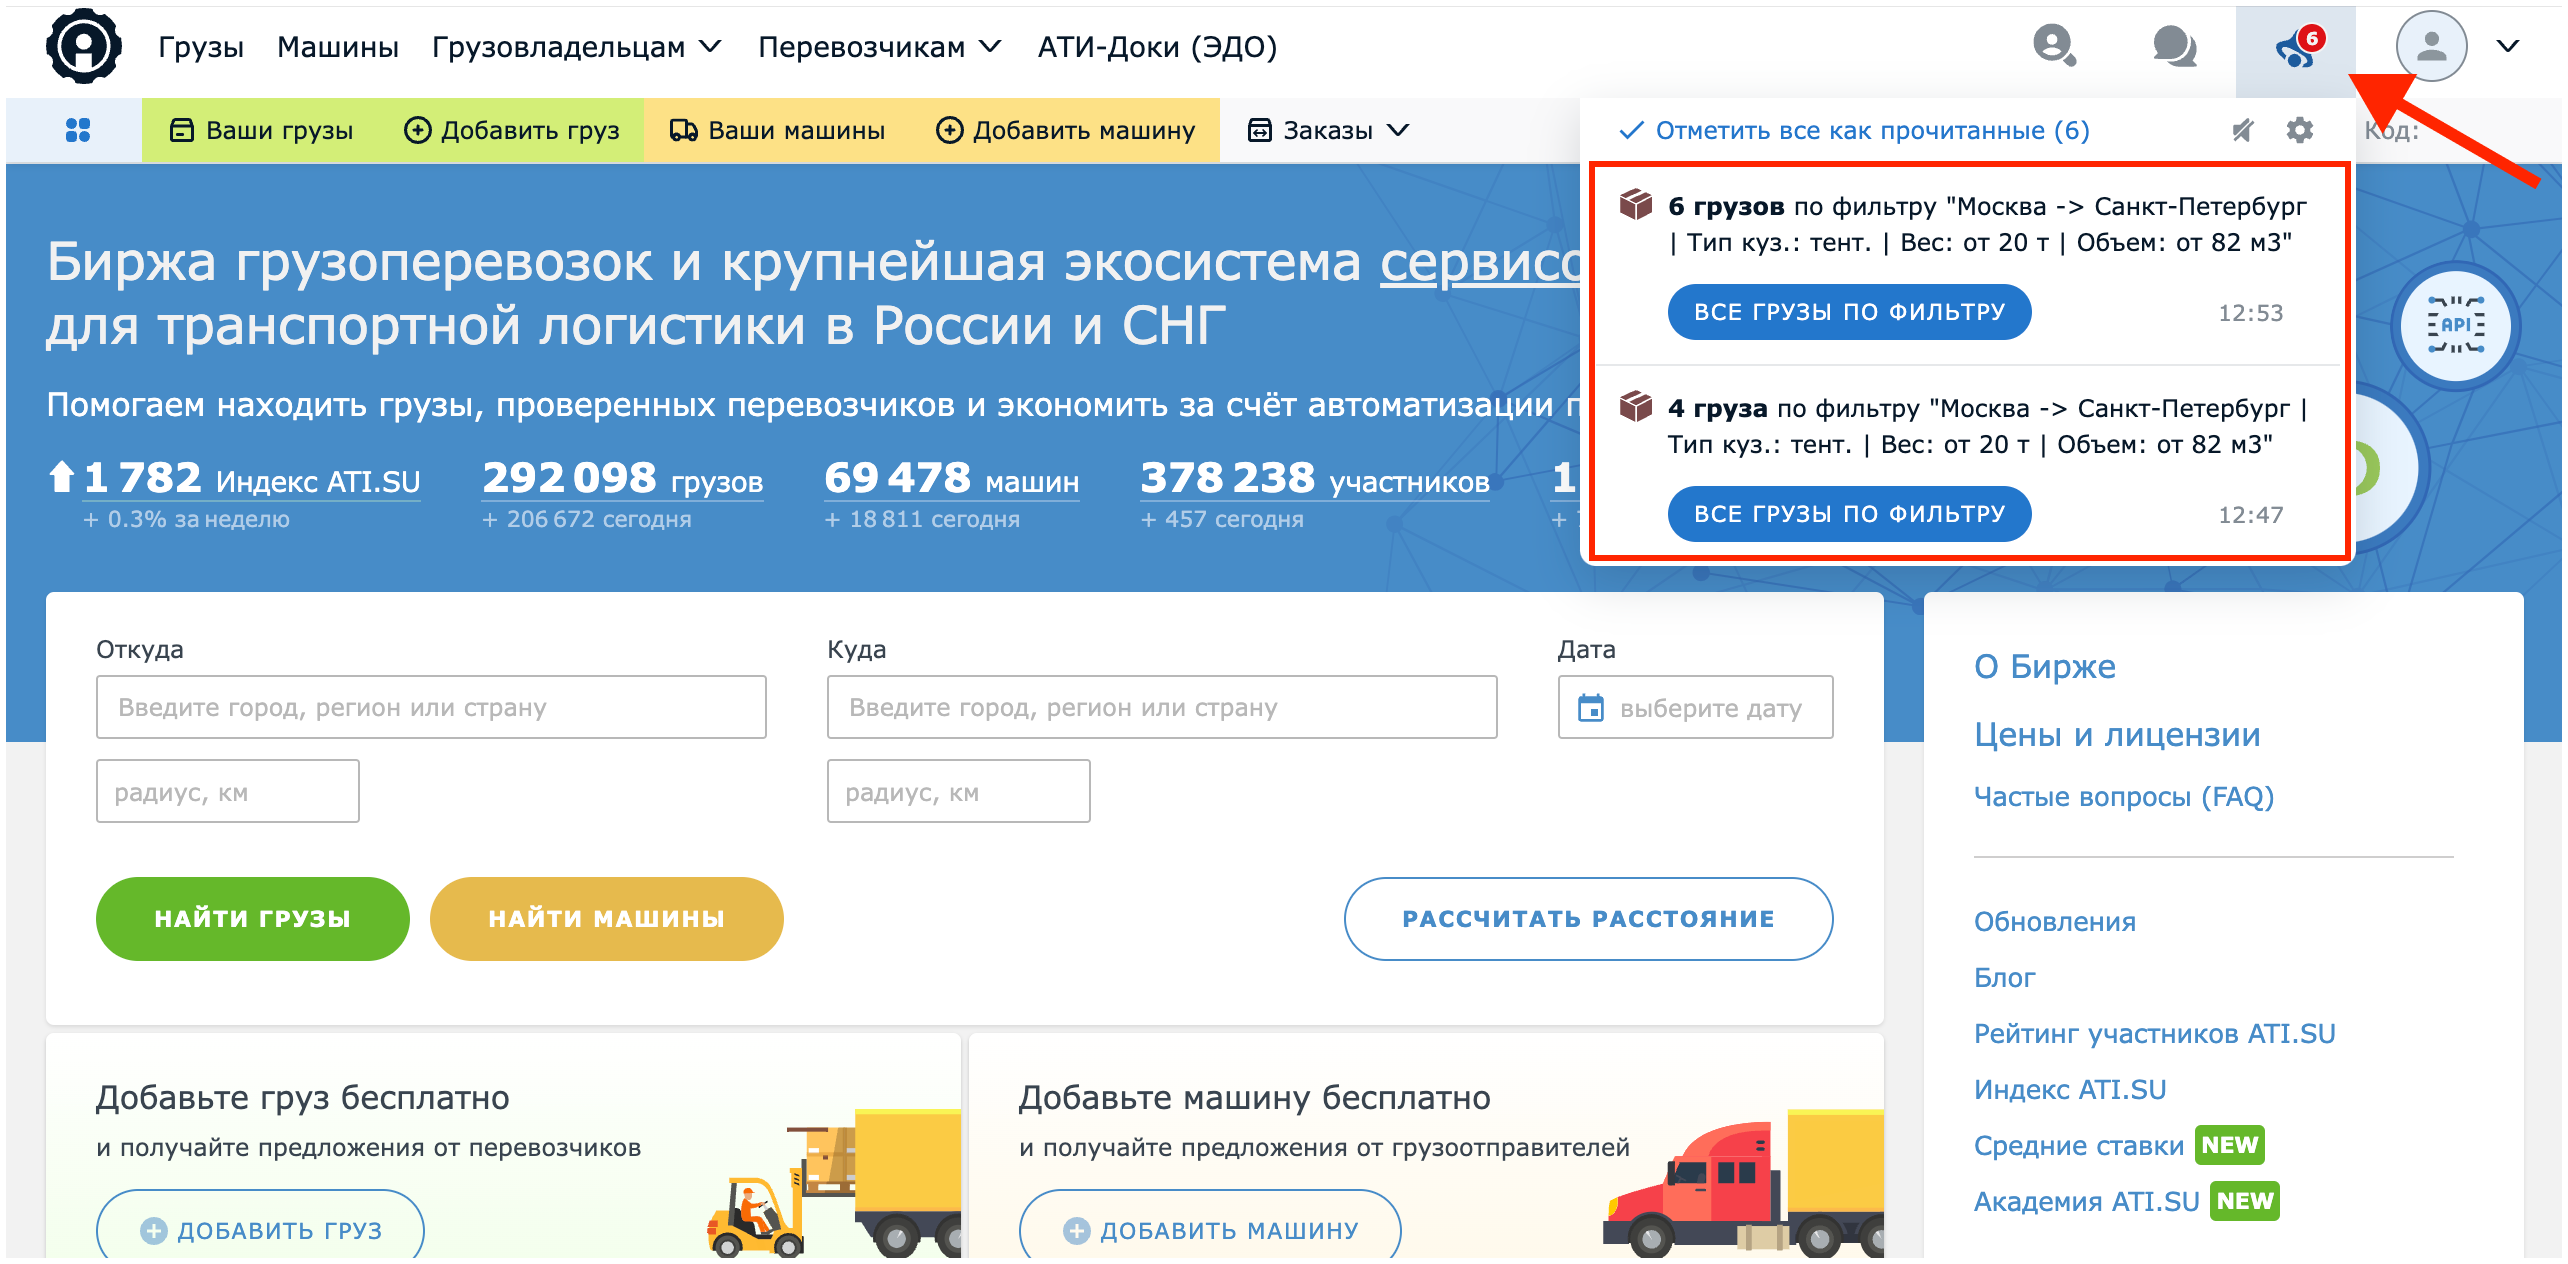Open the chat messages icon
Viewport: 2568px width, 1264px height.
click(2174, 46)
